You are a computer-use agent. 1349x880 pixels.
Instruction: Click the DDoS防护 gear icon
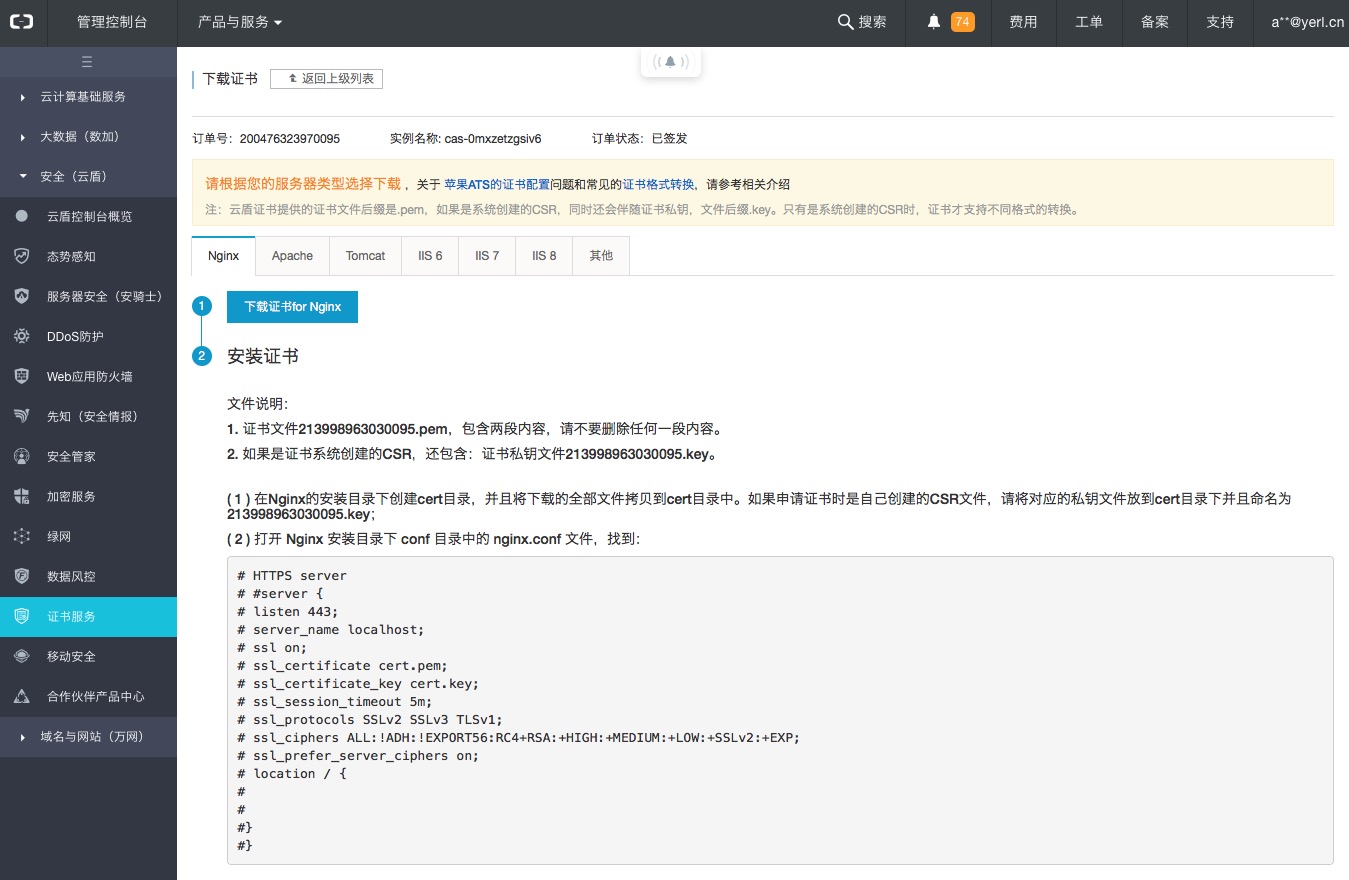tap(22, 336)
